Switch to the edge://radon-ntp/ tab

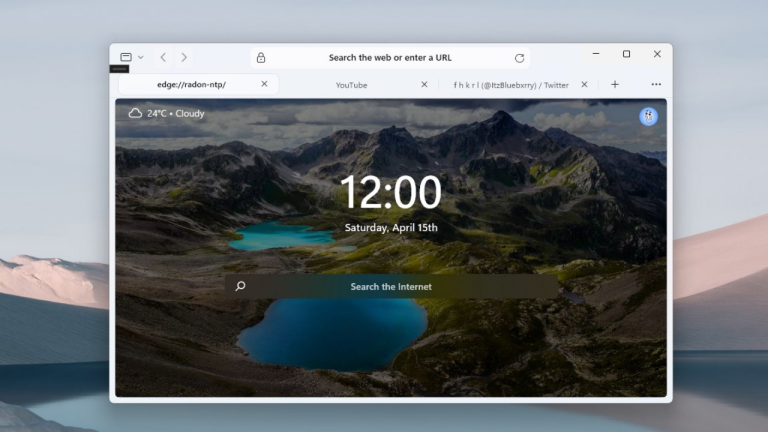point(198,84)
